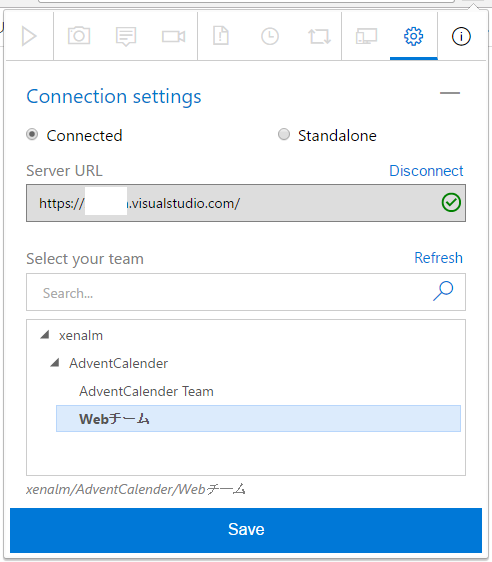492x562 pixels.
Task: Select the AdventCalender Team item
Action: click(x=146, y=391)
